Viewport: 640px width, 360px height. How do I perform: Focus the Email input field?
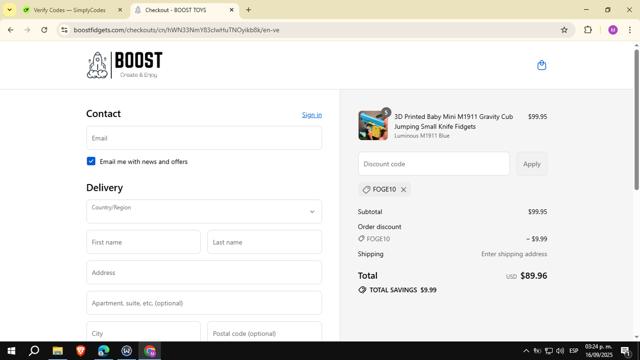(x=204, y=138)
